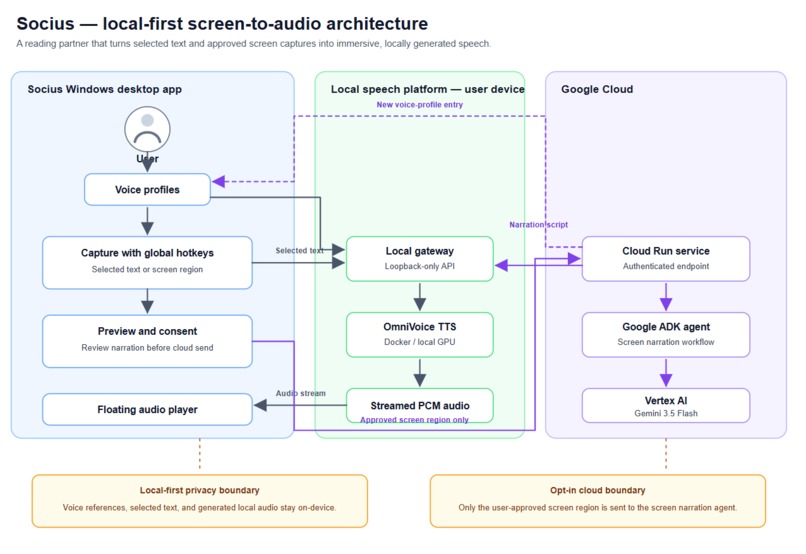
Task: Click the Floating audio player node
Action: (148, 410)
